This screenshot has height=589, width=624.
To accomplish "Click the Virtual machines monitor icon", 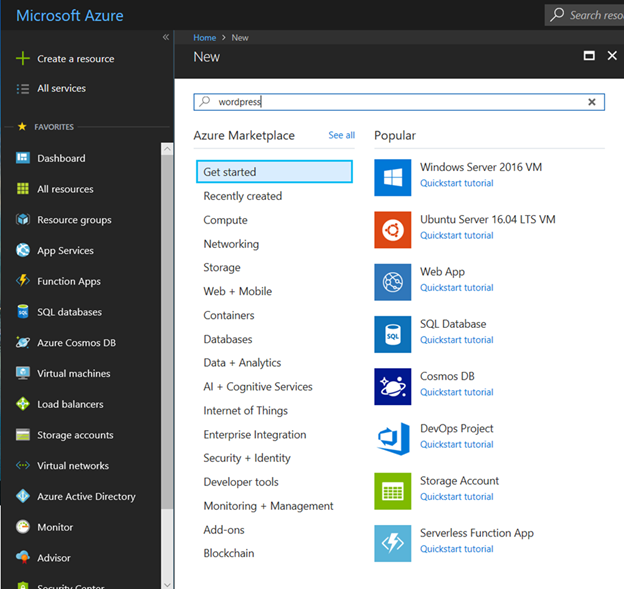I will pos(23,373).
